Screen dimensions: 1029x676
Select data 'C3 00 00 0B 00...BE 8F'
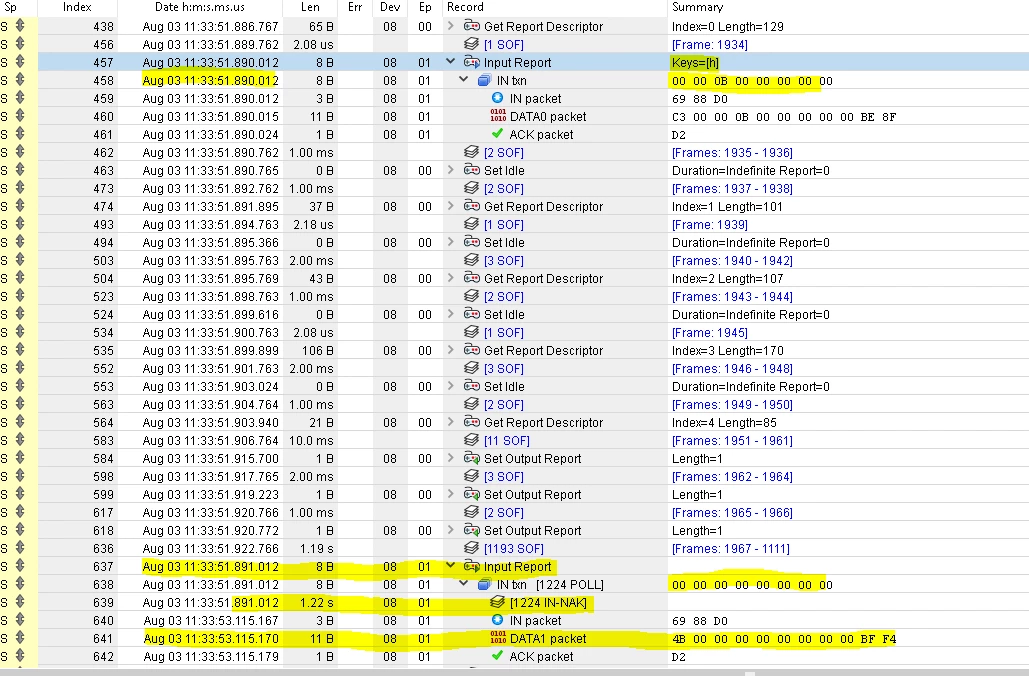[x=784, y=117]
